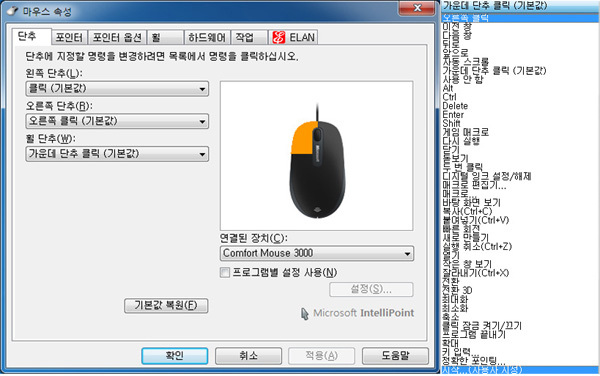600x376 pixels.
Task: Click the grayed 설정(S)... button
Action: [371, 289]
